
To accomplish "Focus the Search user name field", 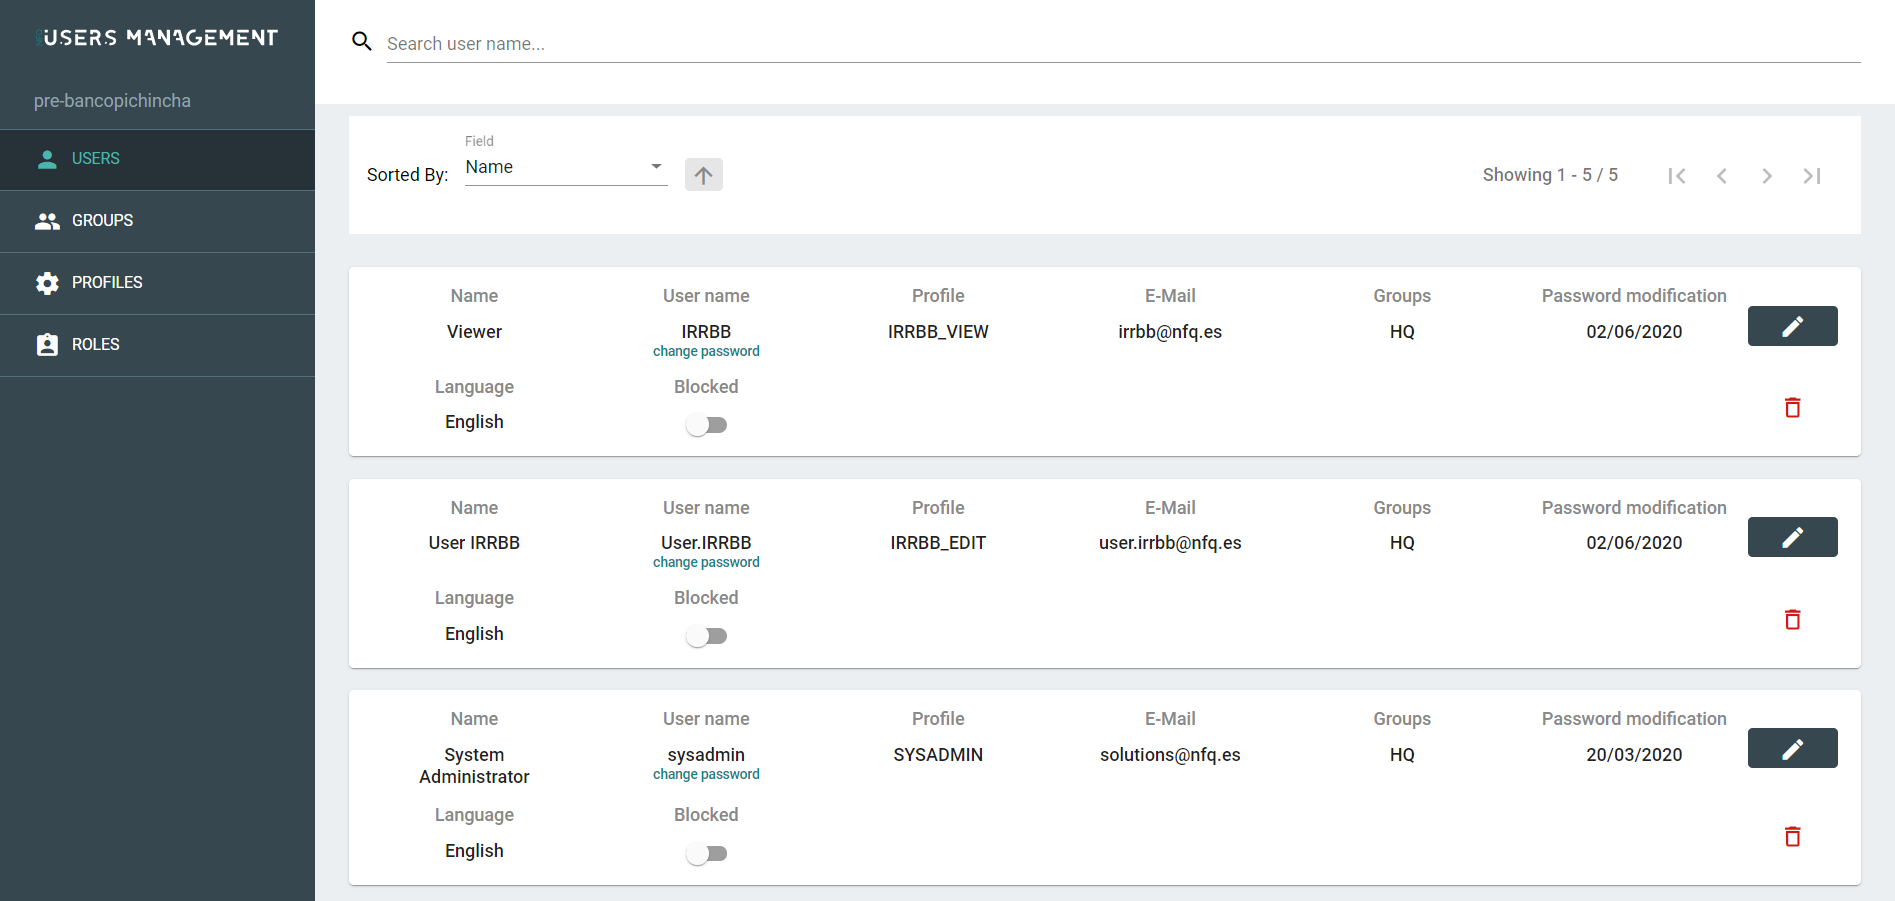I will pyautogui.click(x=1123, y=44).
